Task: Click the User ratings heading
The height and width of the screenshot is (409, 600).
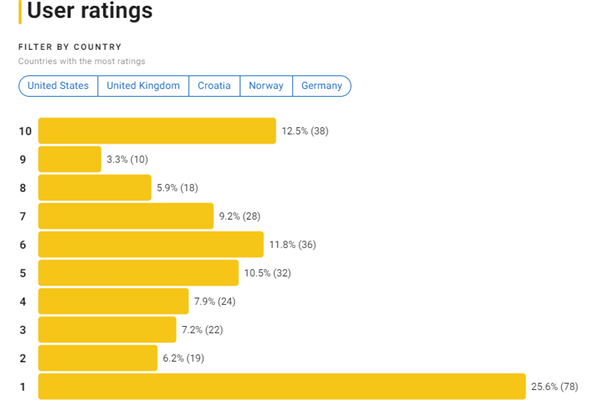Action: [x=90, y=10]
